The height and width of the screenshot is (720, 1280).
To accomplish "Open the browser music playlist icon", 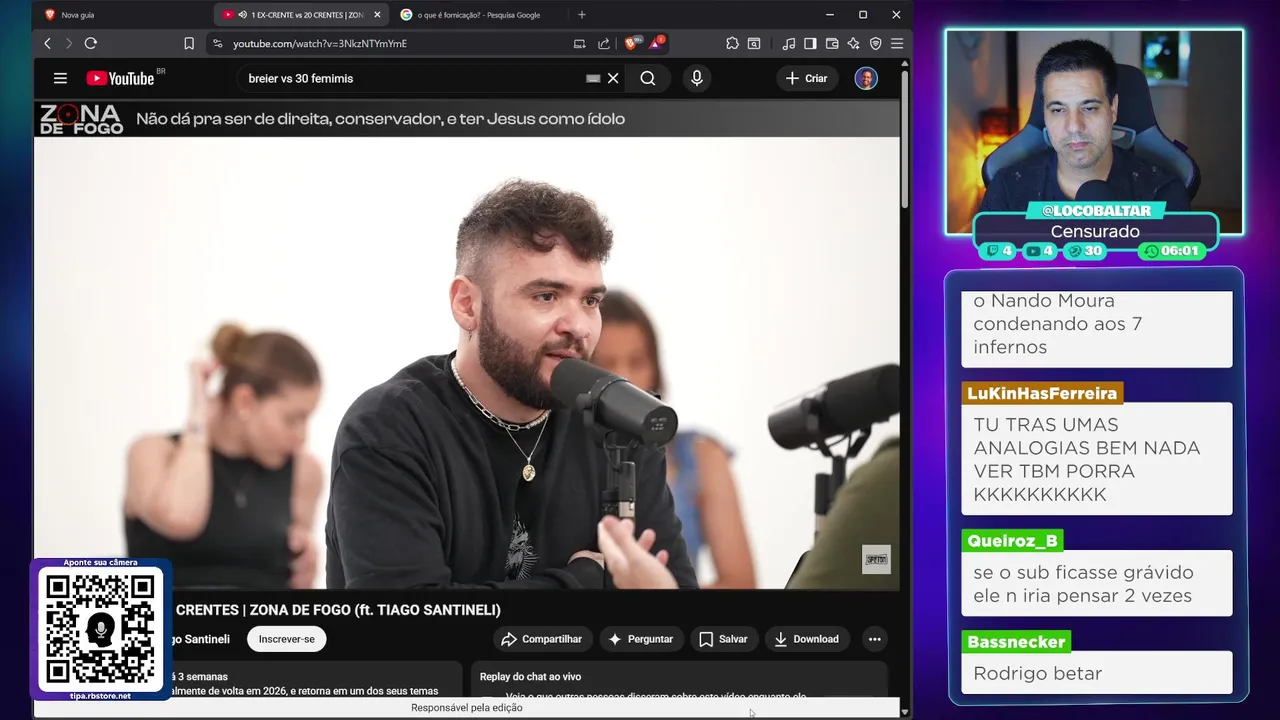I will pos(789,43).
